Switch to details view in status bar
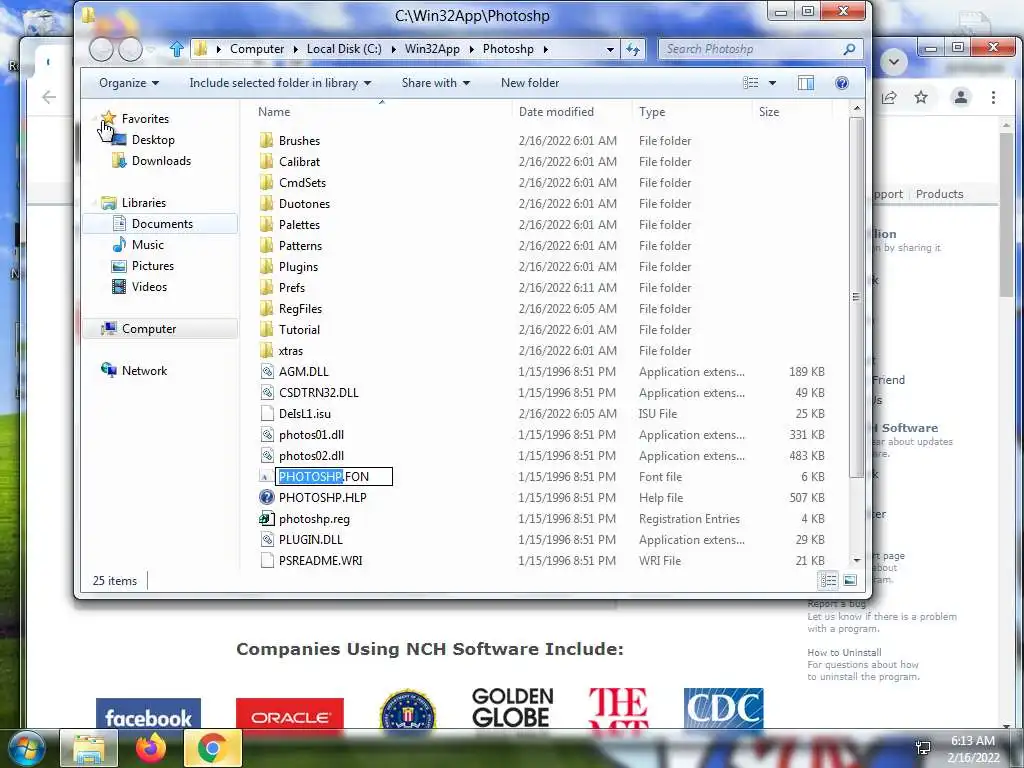 (x=828, y=580)
